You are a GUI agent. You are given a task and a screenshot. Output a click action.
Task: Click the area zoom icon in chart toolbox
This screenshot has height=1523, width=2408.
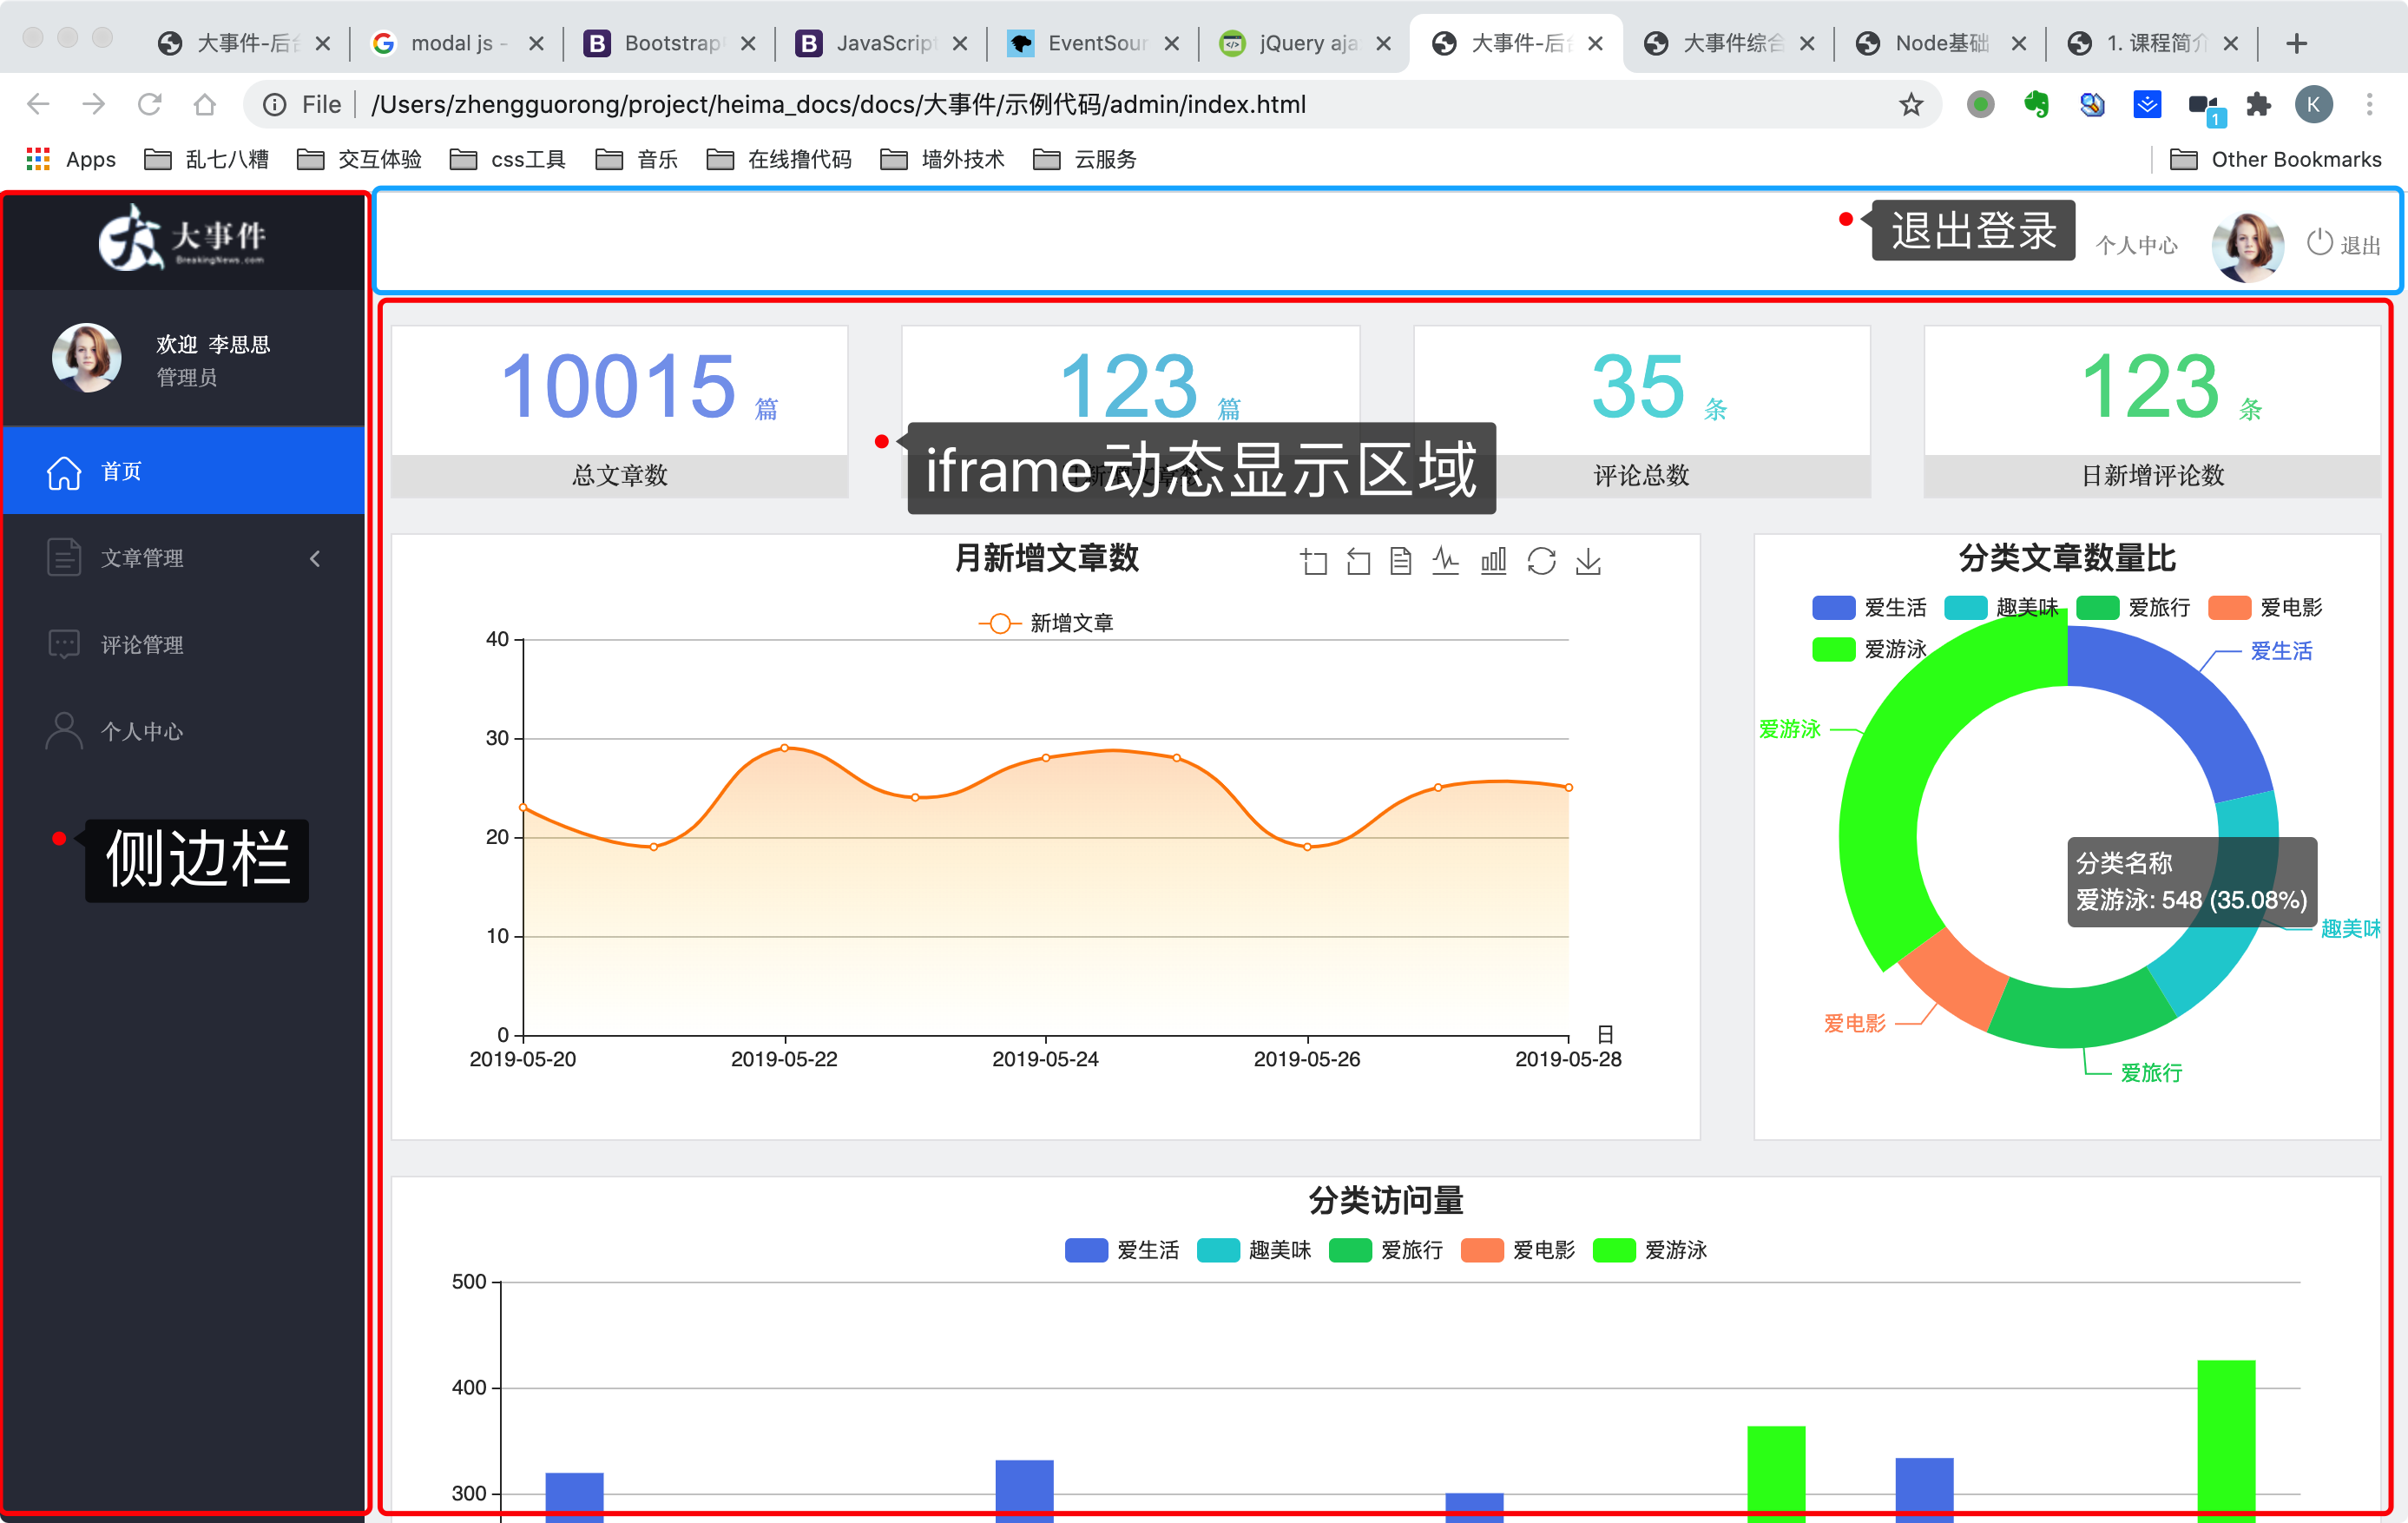[x=1314, y=561]
